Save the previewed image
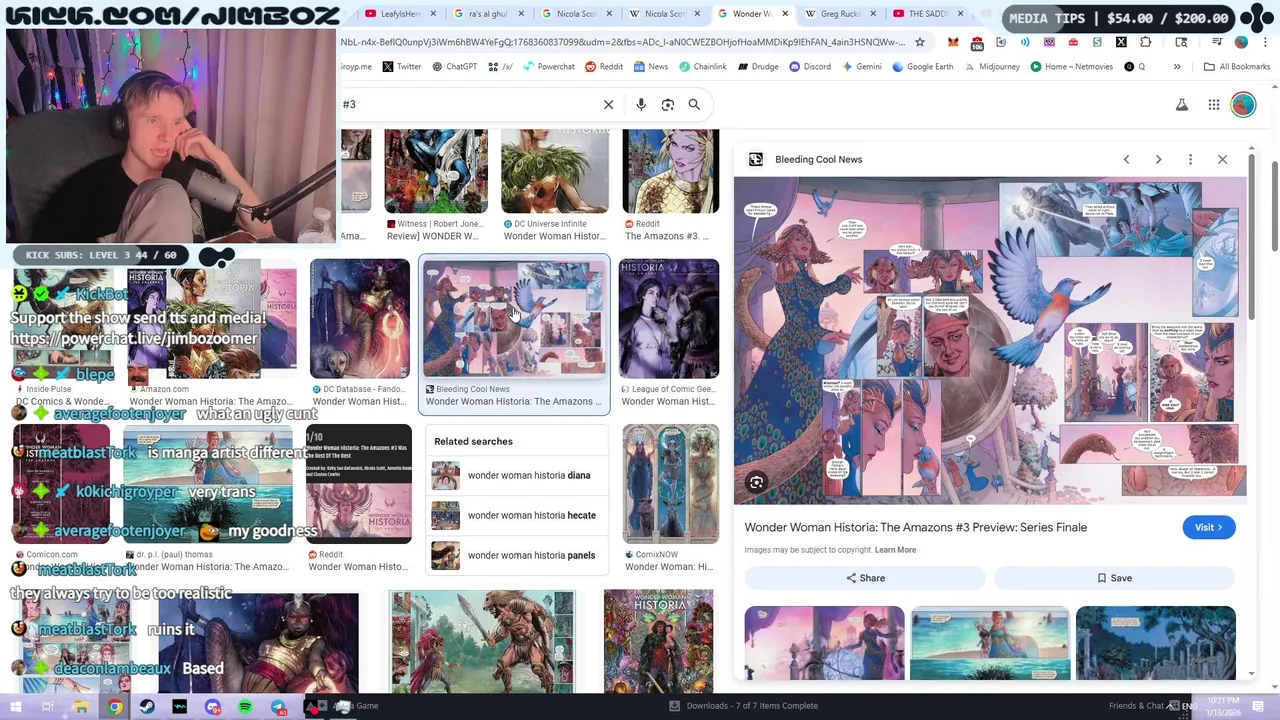Screen dimensions: 1280x720 [1114, 578]
